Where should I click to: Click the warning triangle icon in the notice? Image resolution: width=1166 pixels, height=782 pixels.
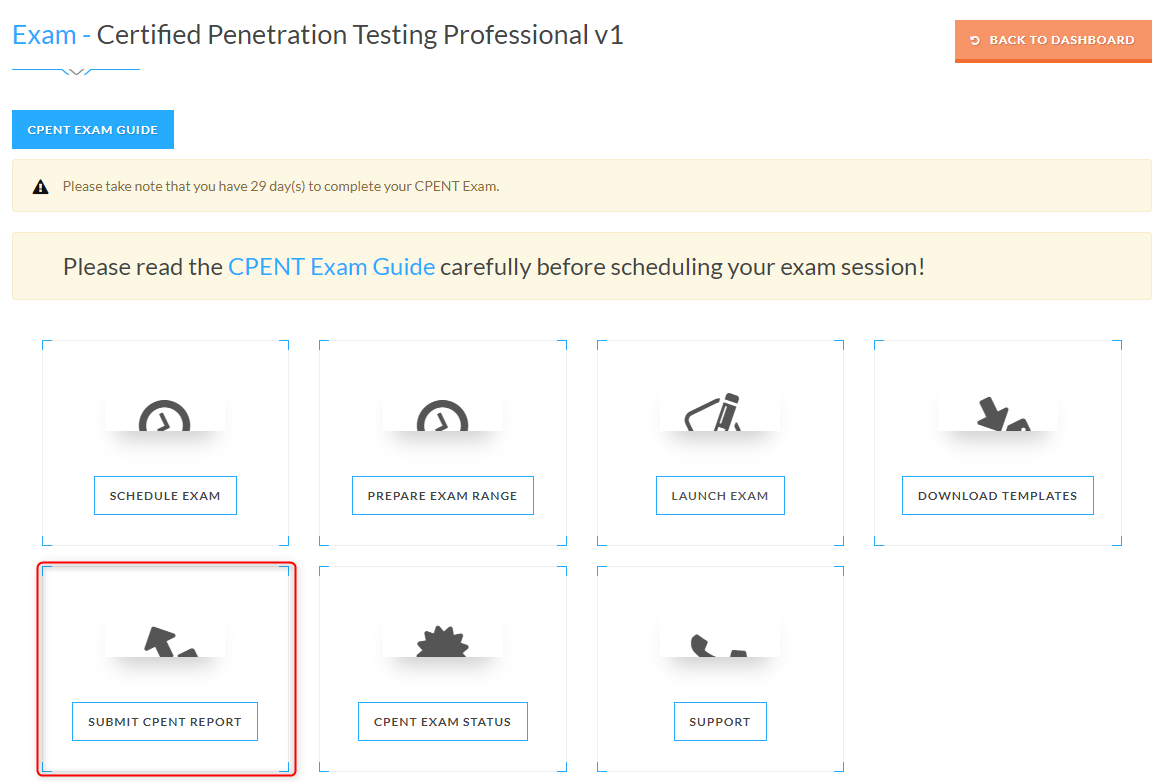coord(40,186)
